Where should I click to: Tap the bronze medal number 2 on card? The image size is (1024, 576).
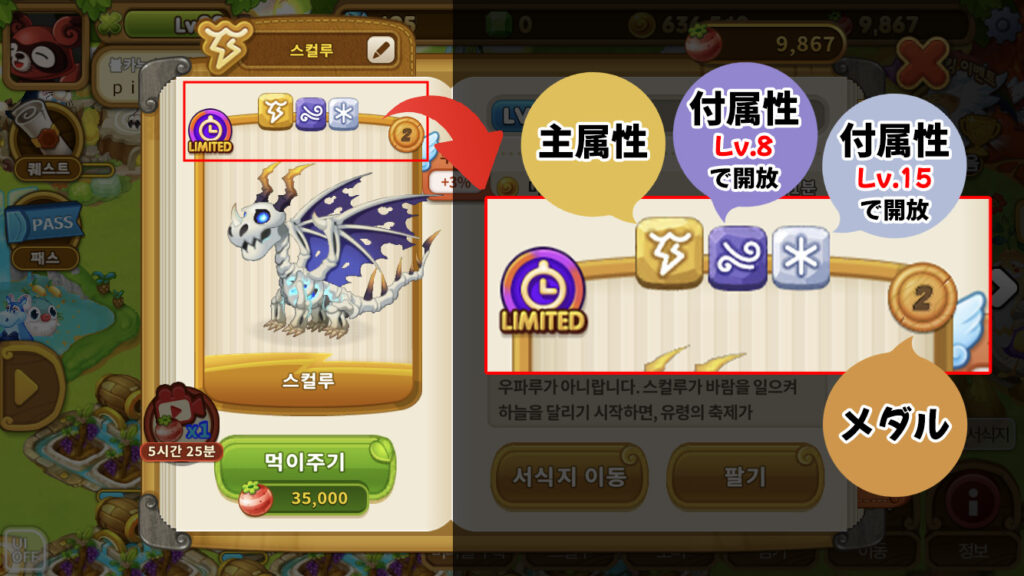pyautogui.click(x=406, y=135)
